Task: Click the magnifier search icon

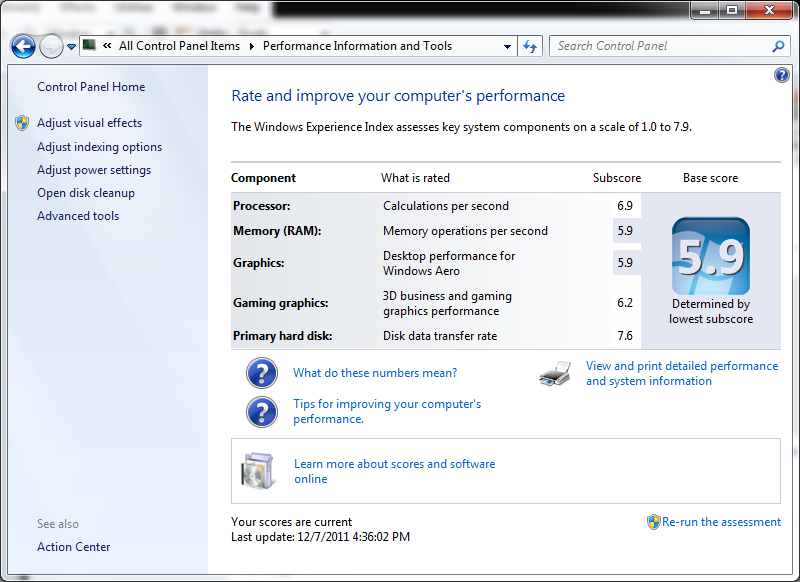Action: click(778, 46)
